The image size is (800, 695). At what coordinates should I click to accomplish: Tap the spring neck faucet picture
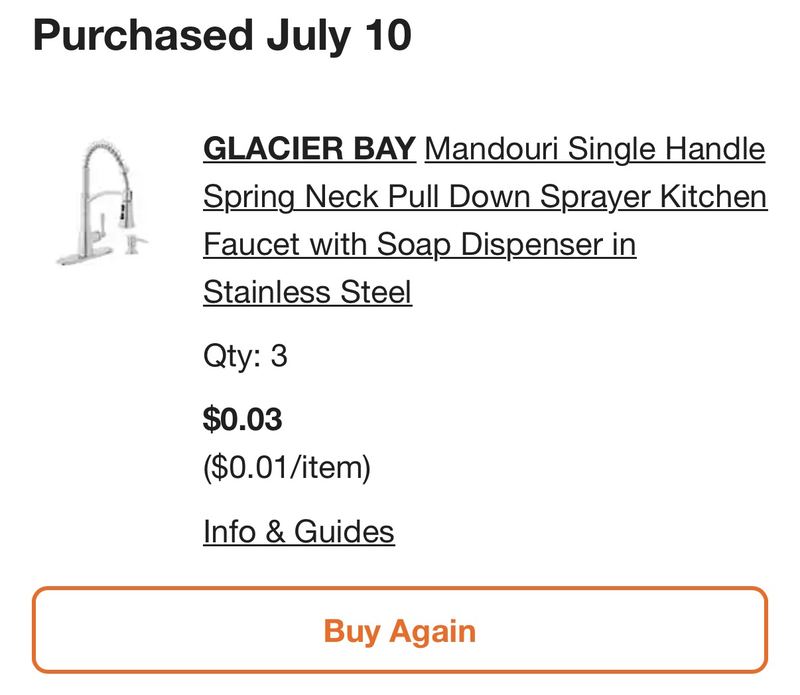click(x=102, y=202)
